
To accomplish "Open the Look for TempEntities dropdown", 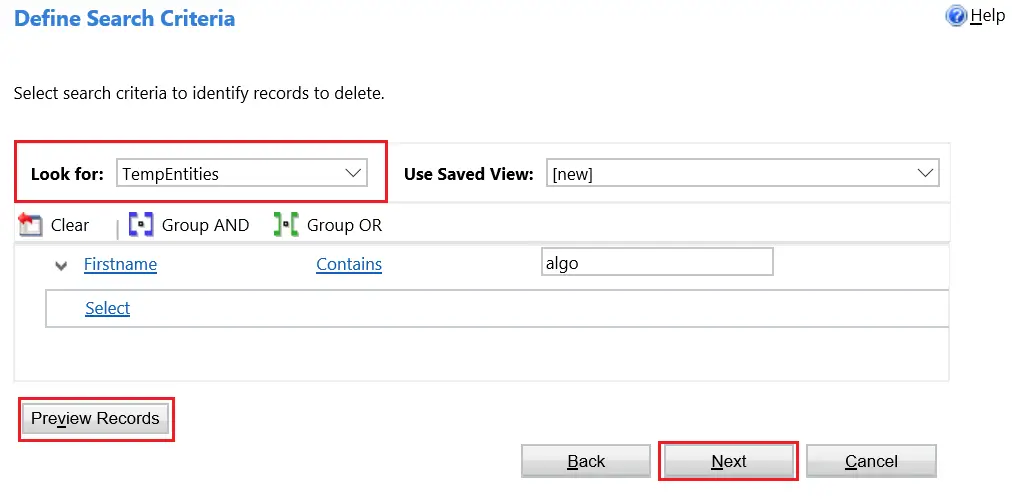I will click(x=241, y=174).
